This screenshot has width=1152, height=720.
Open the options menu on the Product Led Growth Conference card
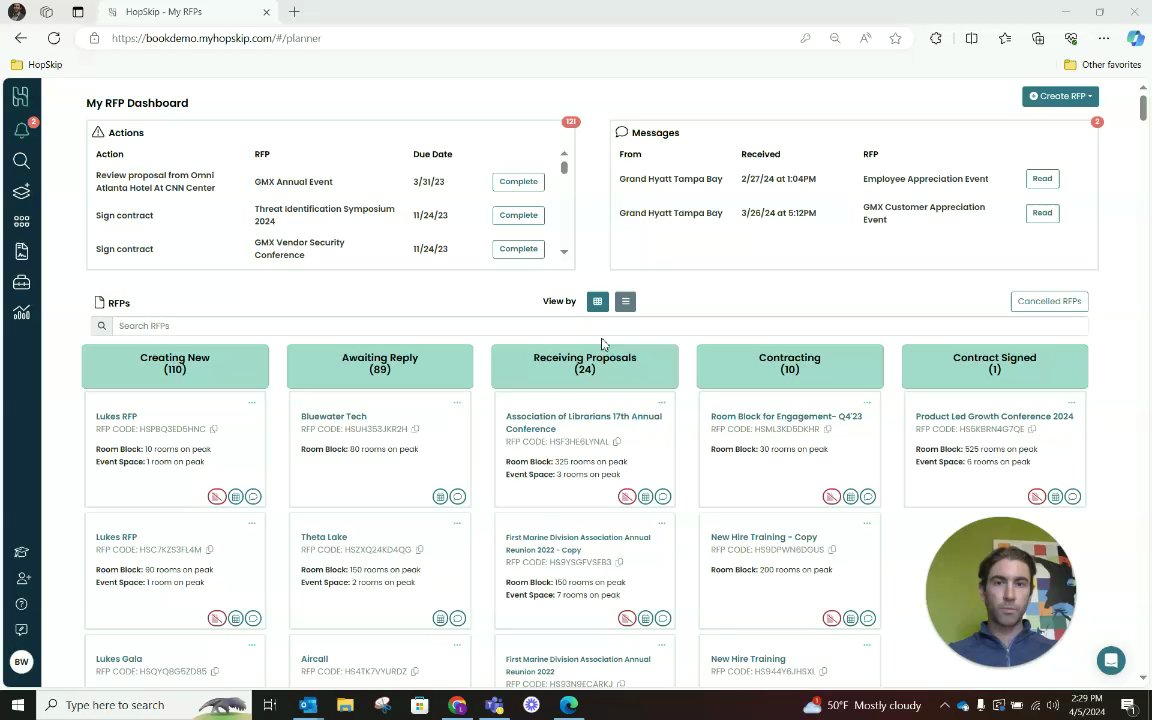pos(1071,403)
